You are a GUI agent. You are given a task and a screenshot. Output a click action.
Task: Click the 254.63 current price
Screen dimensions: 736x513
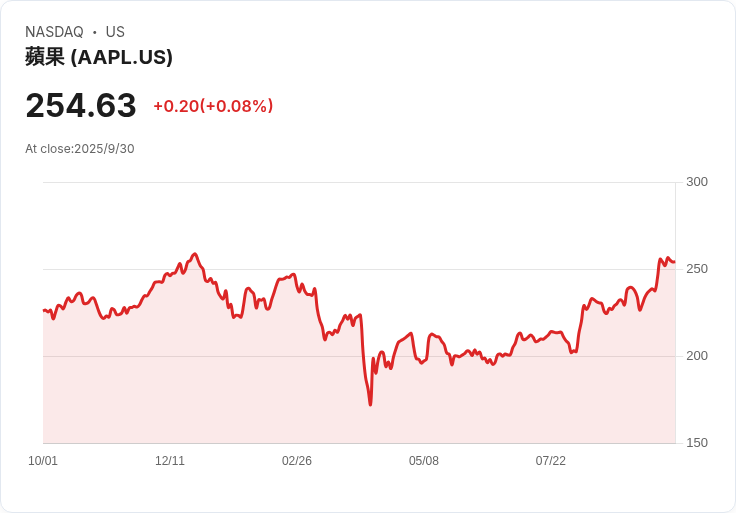81,106
